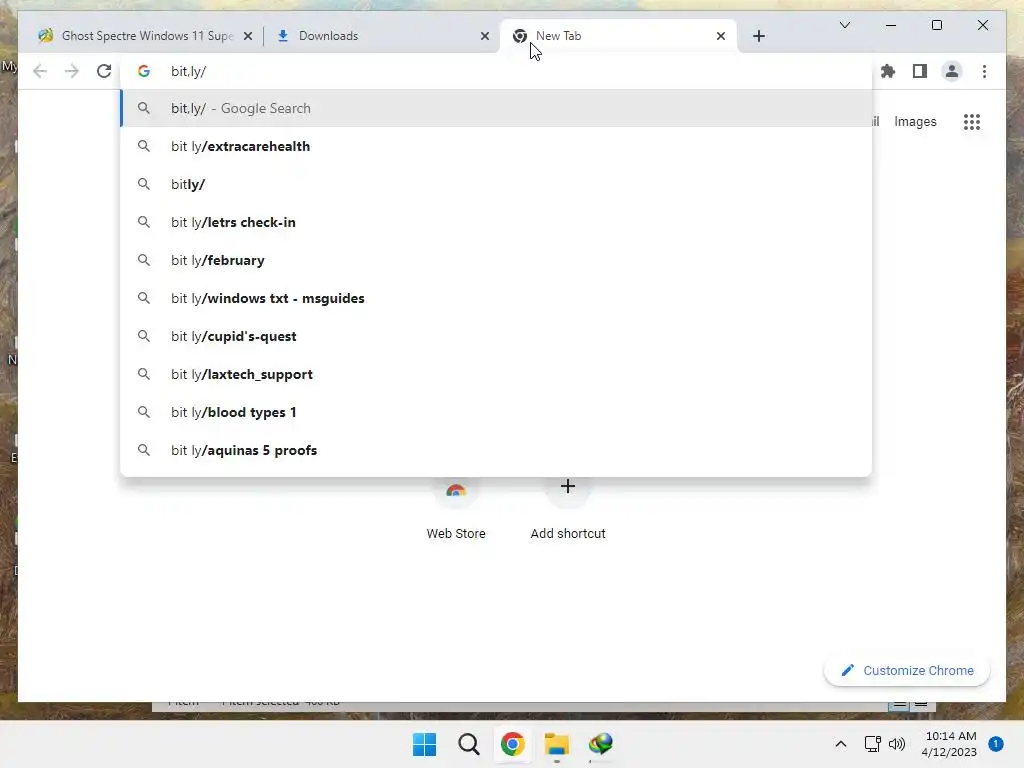The height and width of the screenshot is (768, 1024).
Task: Toggle the Chrome side panel icon
Action: [920, 71]
